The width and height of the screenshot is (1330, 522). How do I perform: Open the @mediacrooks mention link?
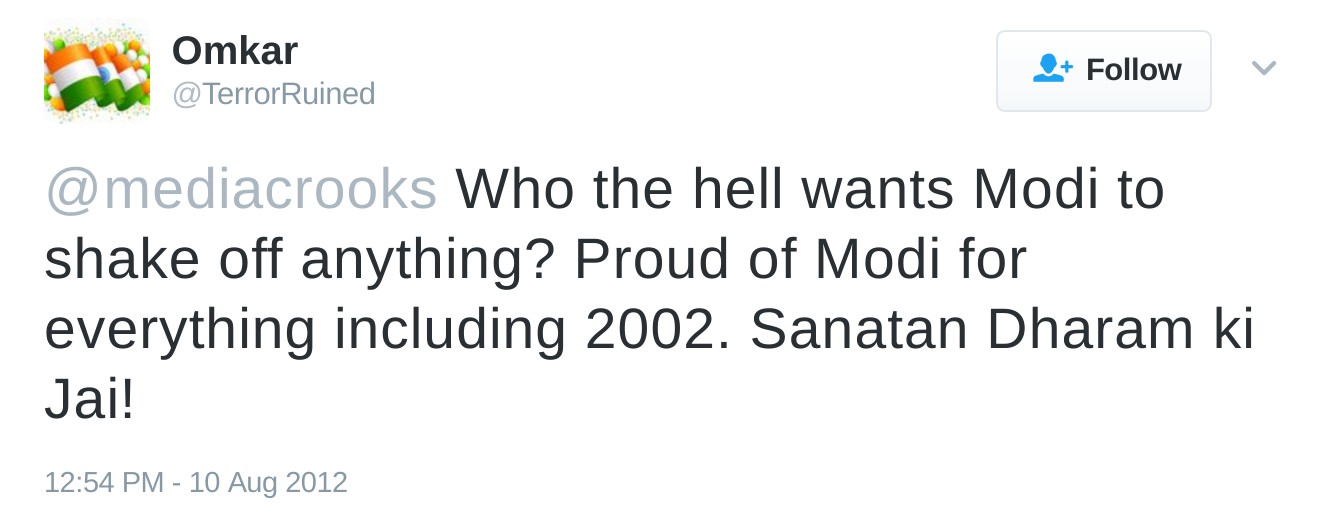(x=241, y=188)
